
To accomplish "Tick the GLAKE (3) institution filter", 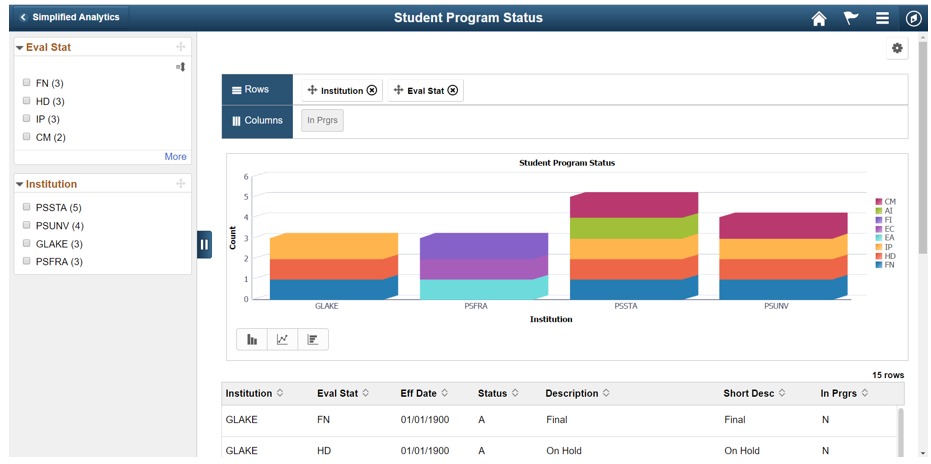I will pyautogui.click(x=27, y=243).
